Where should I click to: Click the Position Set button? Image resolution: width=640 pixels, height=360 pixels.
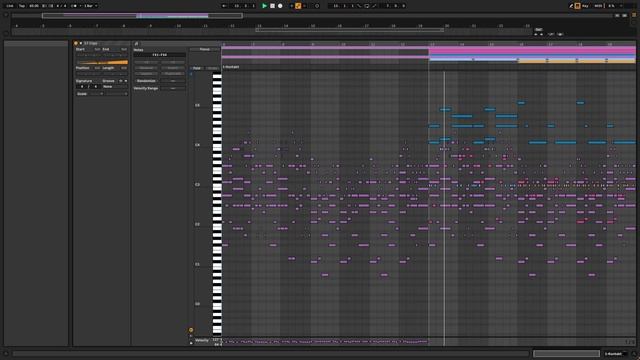click(x=97, y=68)
